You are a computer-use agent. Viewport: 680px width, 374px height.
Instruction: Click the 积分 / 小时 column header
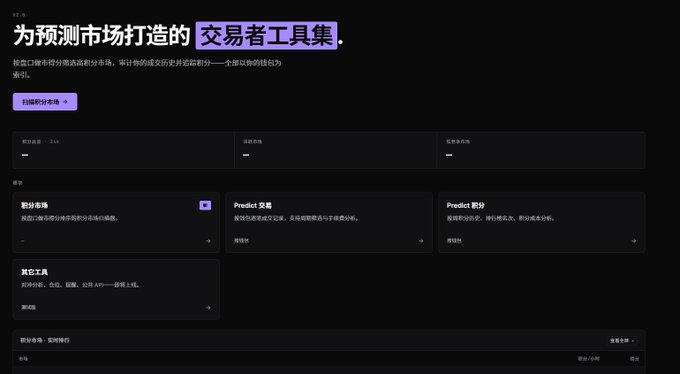588,359
